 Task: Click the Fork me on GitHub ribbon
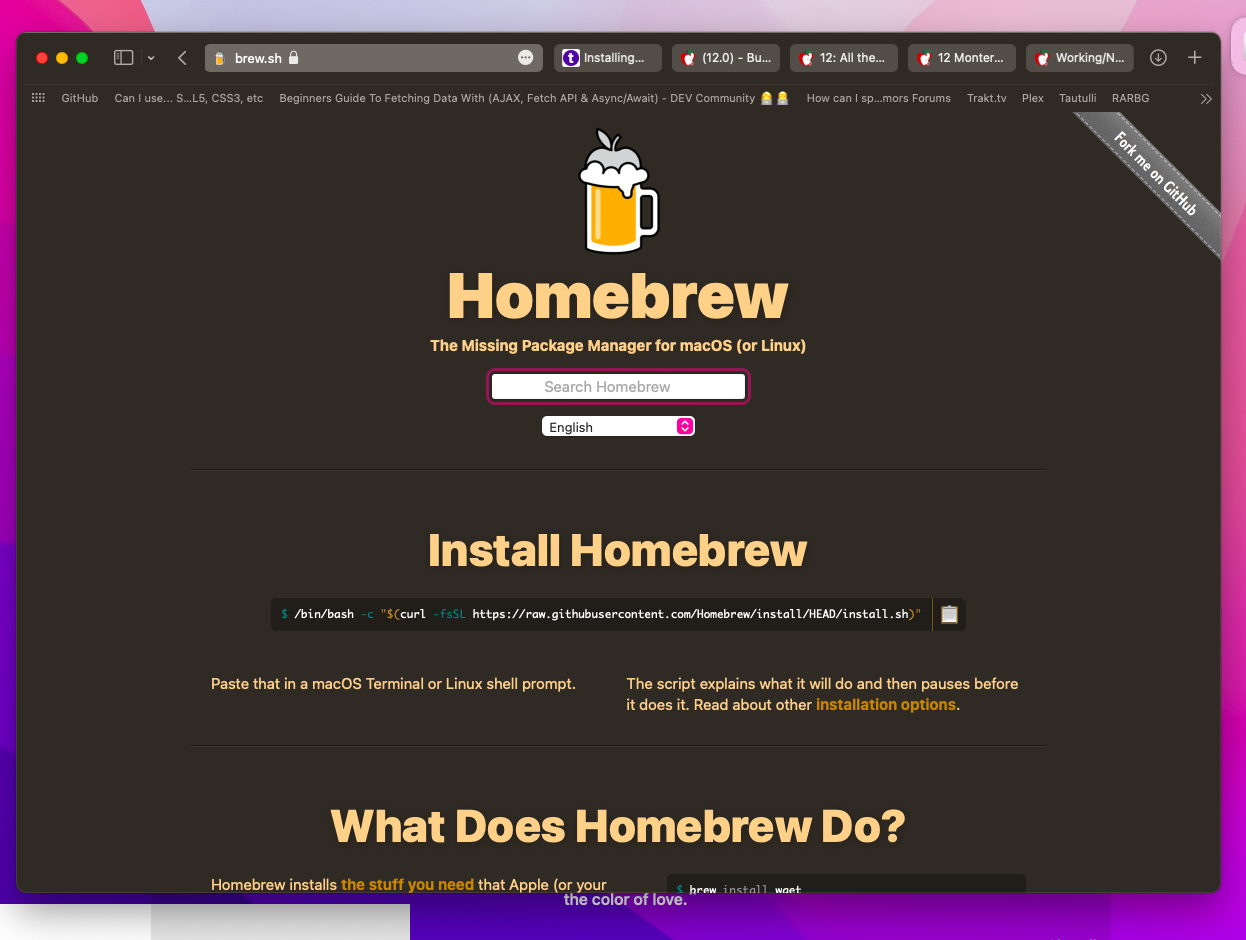coord(1155,173)
